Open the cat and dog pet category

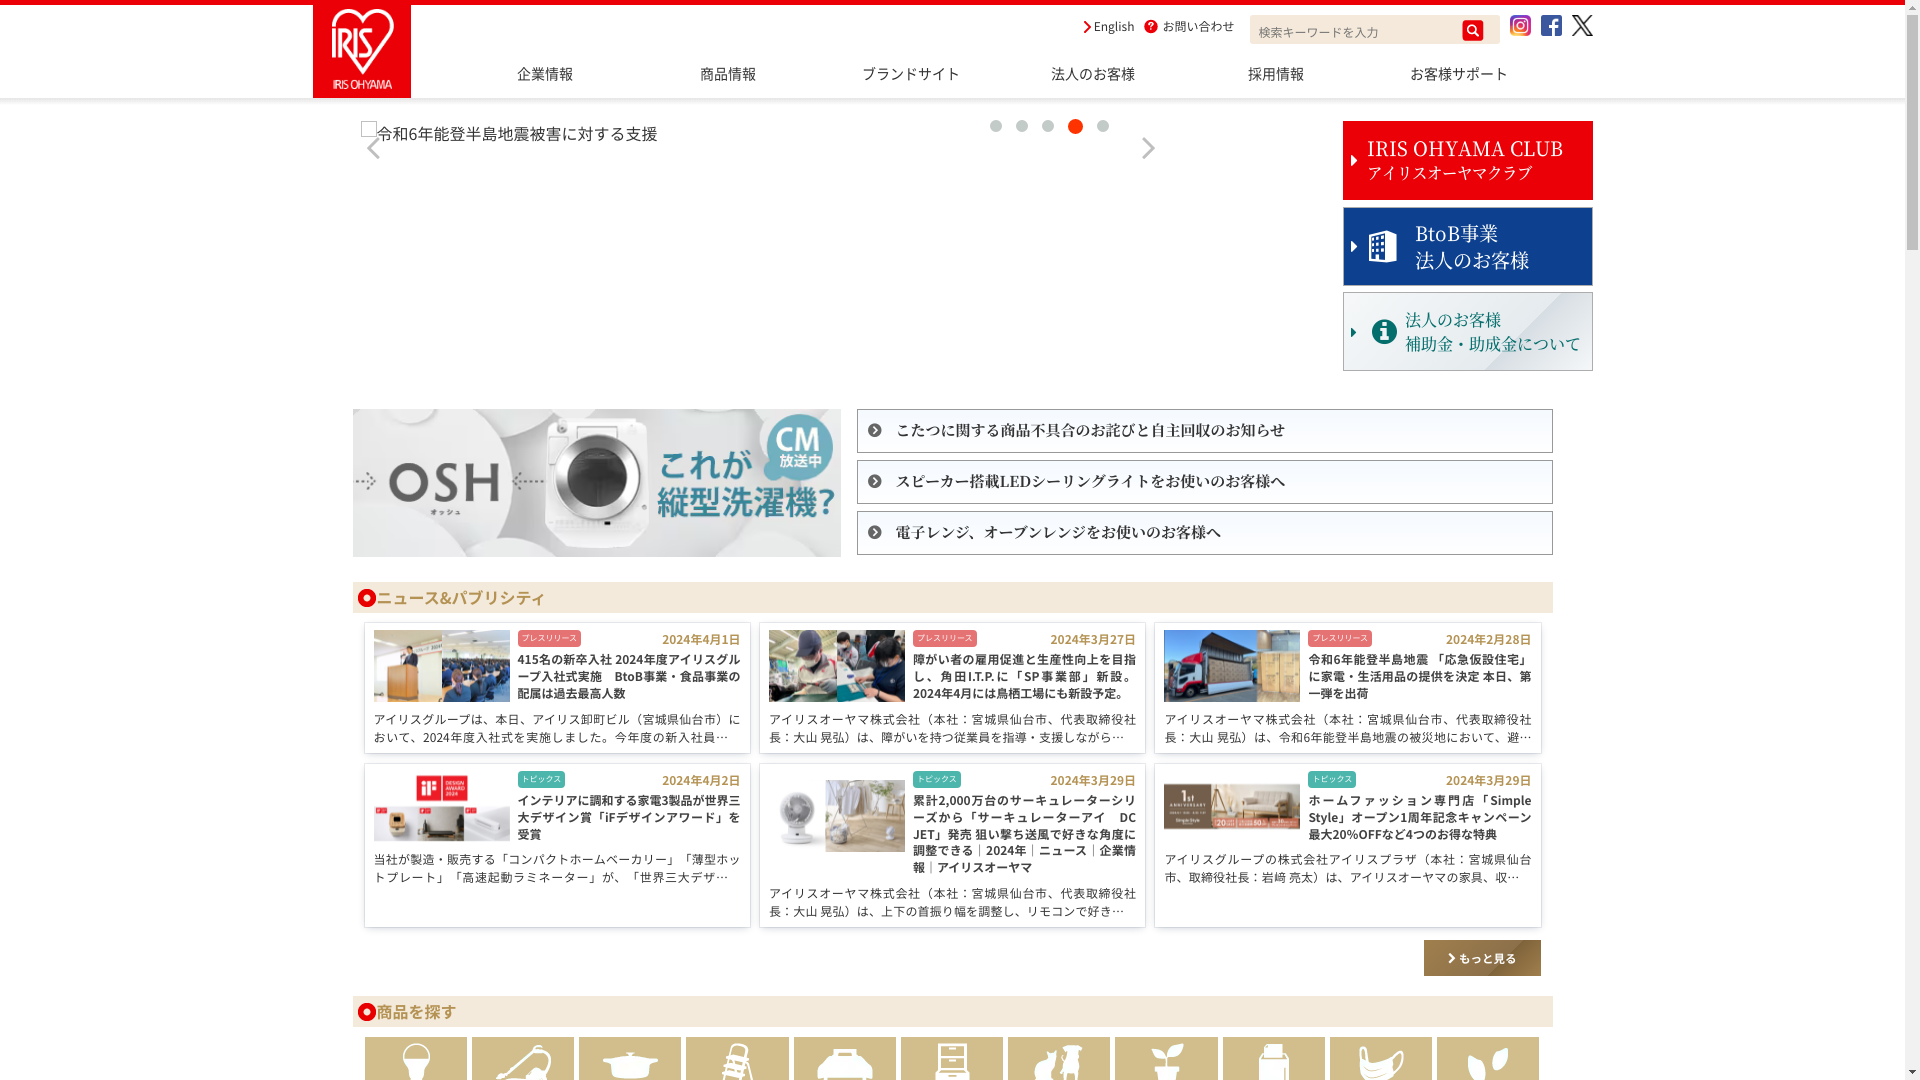(x=1059, y=1058)
